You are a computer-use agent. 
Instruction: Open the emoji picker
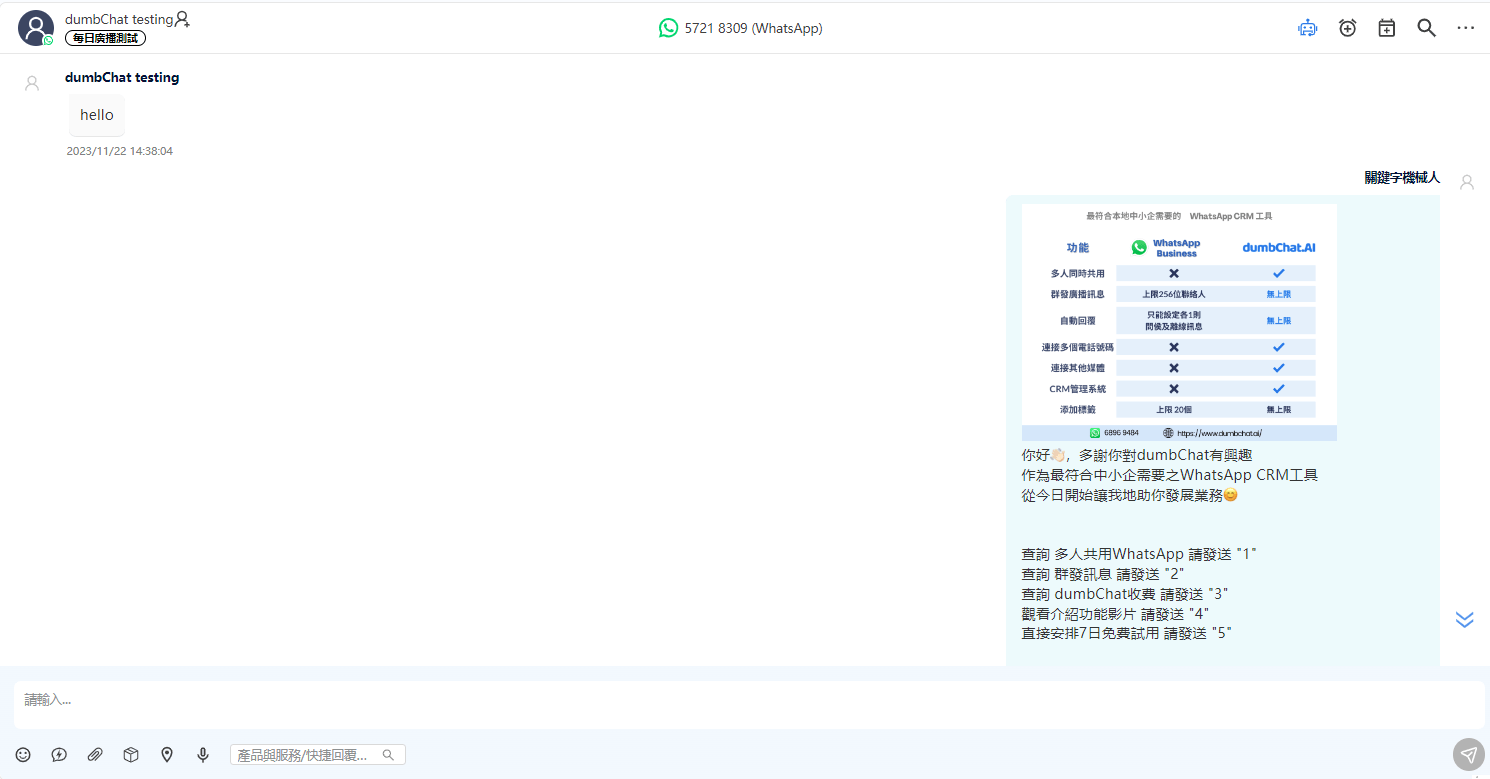[x=23, y=755]
